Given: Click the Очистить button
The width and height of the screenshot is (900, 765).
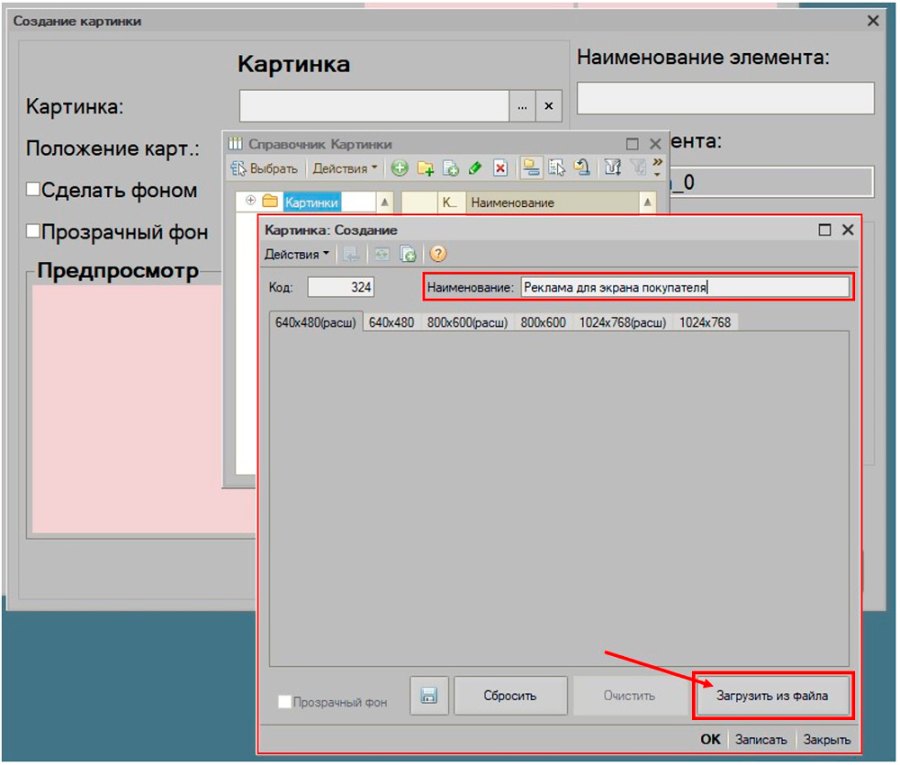Looking at the screenshot, I should (629, 696).
